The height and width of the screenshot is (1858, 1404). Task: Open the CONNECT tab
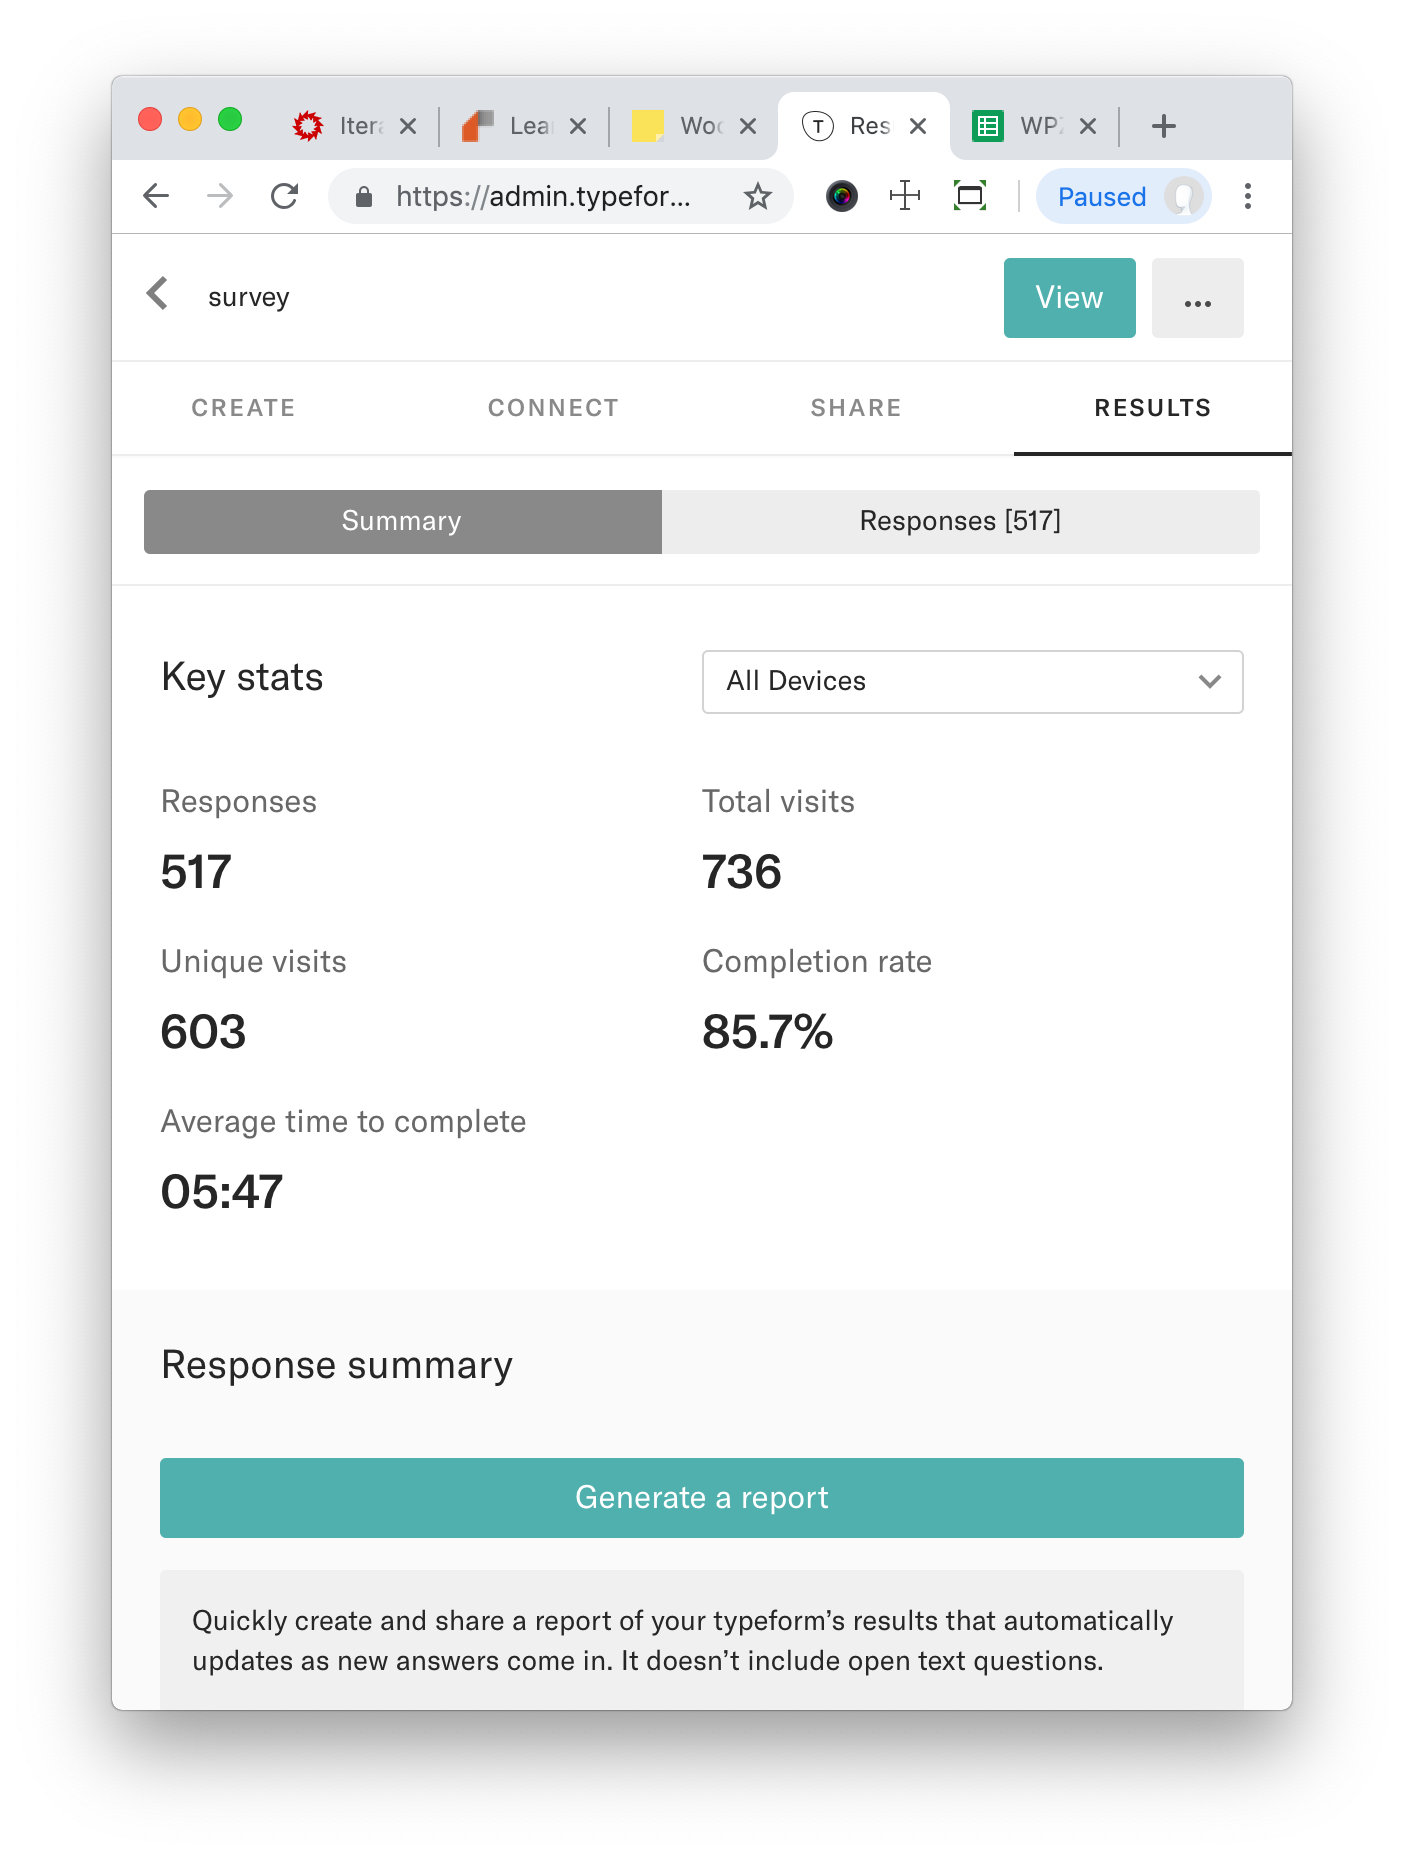tap(553, 408)
